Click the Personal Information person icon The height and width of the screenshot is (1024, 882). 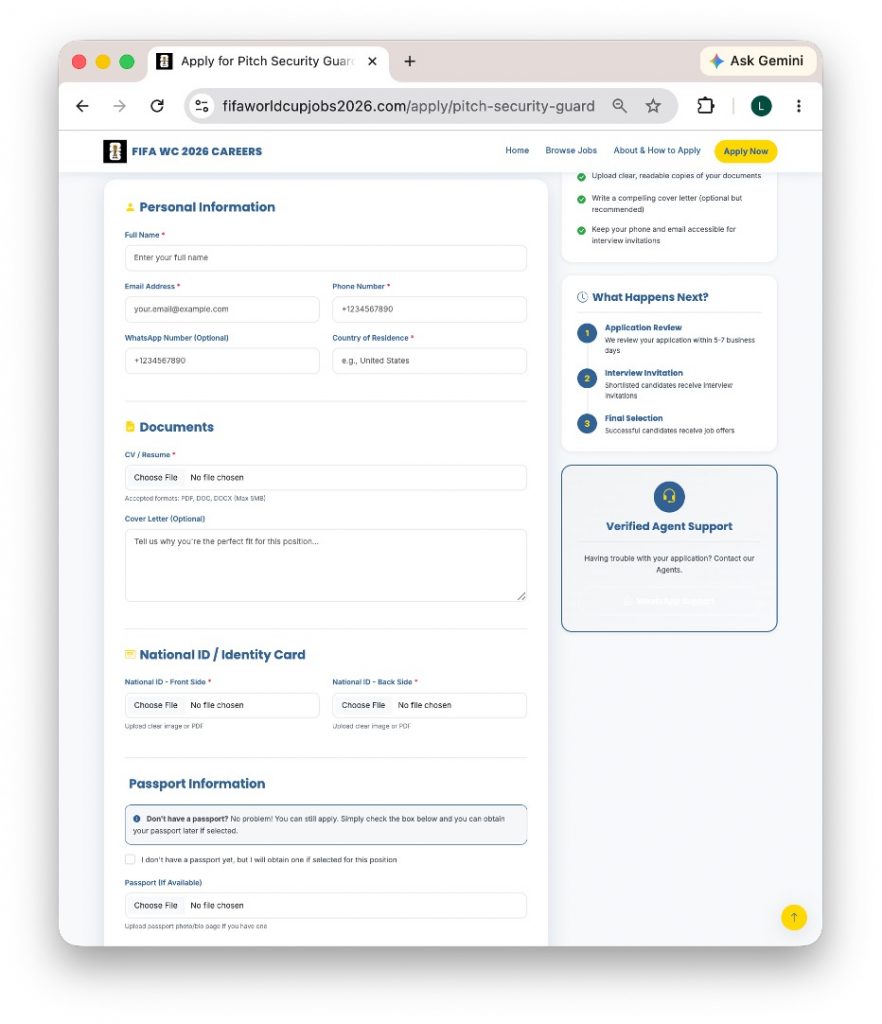(130, 207)
